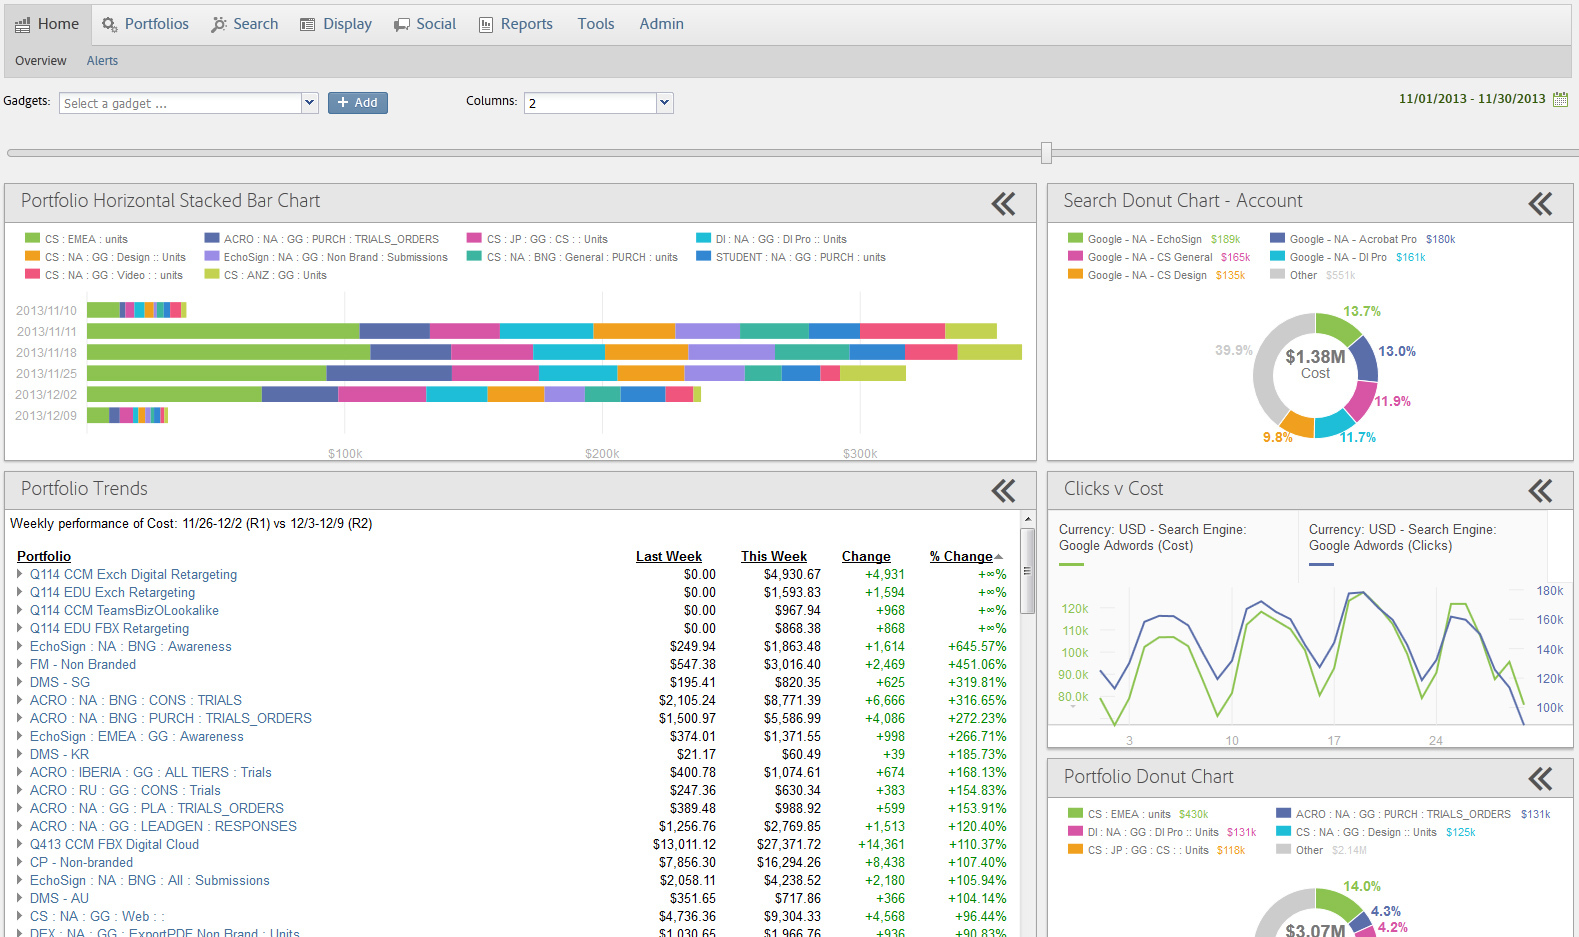Open the Admin menu
Screen dimensions: 1579x937
coord(662,24)
